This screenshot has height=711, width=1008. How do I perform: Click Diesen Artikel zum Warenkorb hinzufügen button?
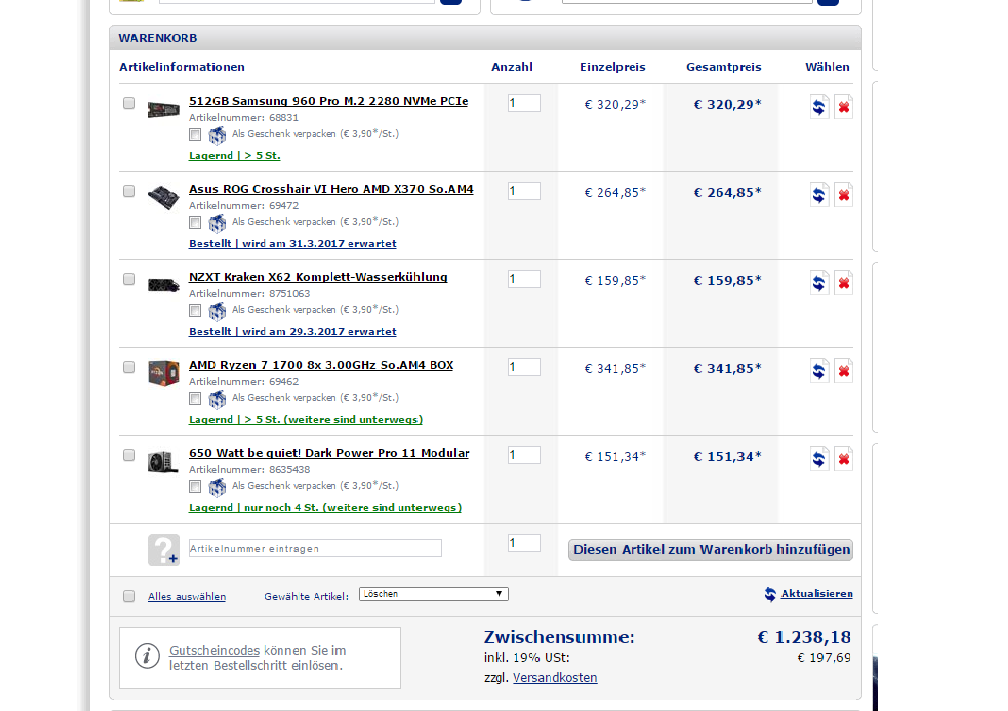tap(710, 550)
